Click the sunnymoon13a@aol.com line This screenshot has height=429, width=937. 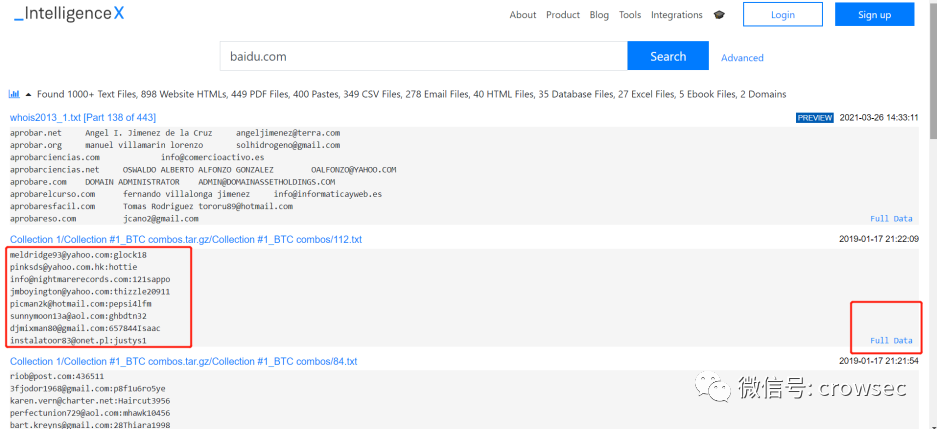point(78,316)
